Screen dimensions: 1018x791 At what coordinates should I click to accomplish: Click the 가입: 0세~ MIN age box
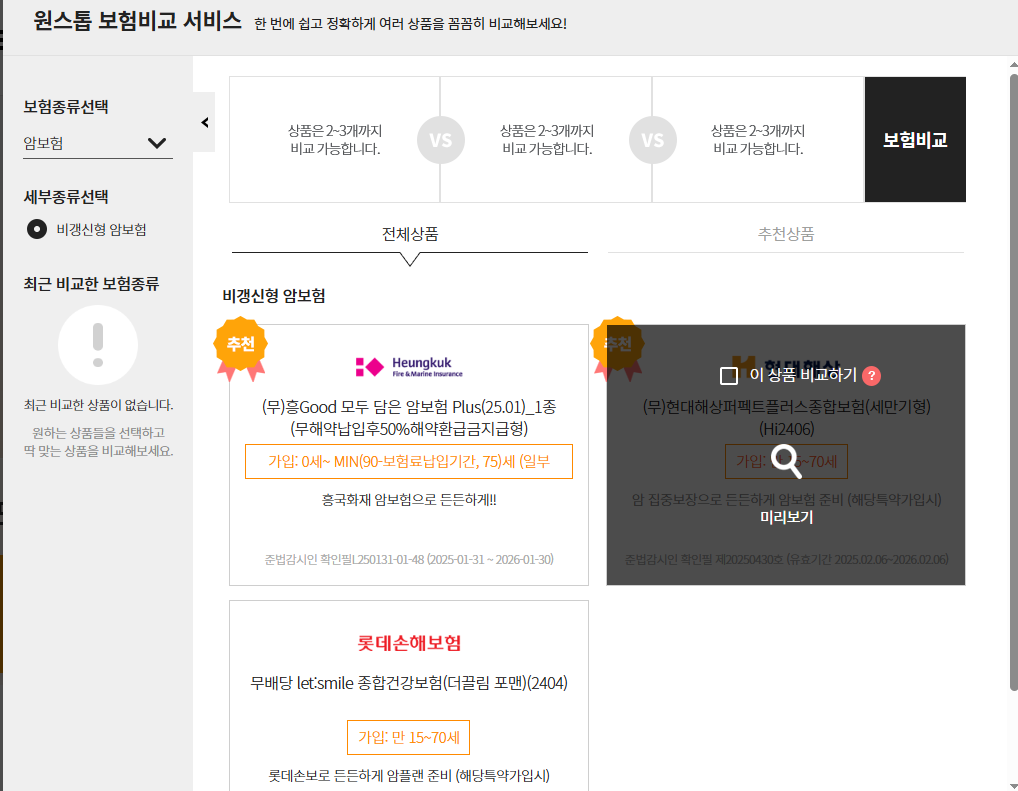409,461
